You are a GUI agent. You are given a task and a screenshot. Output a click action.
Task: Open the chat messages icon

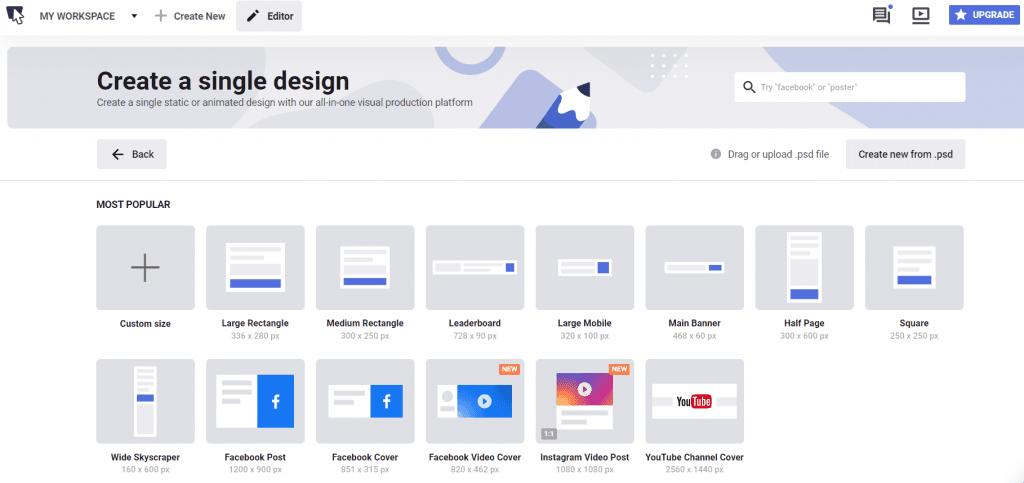coord(881,15)
